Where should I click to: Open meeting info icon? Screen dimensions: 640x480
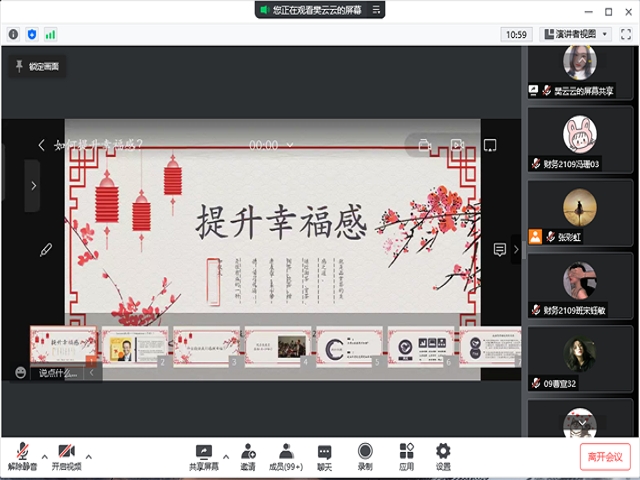[x=13, y=34]
